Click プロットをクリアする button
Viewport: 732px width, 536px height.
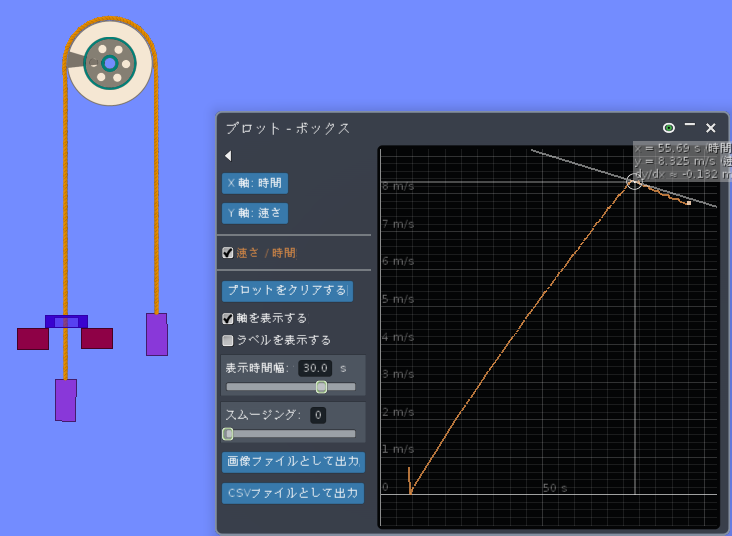[x=287, y=290]
